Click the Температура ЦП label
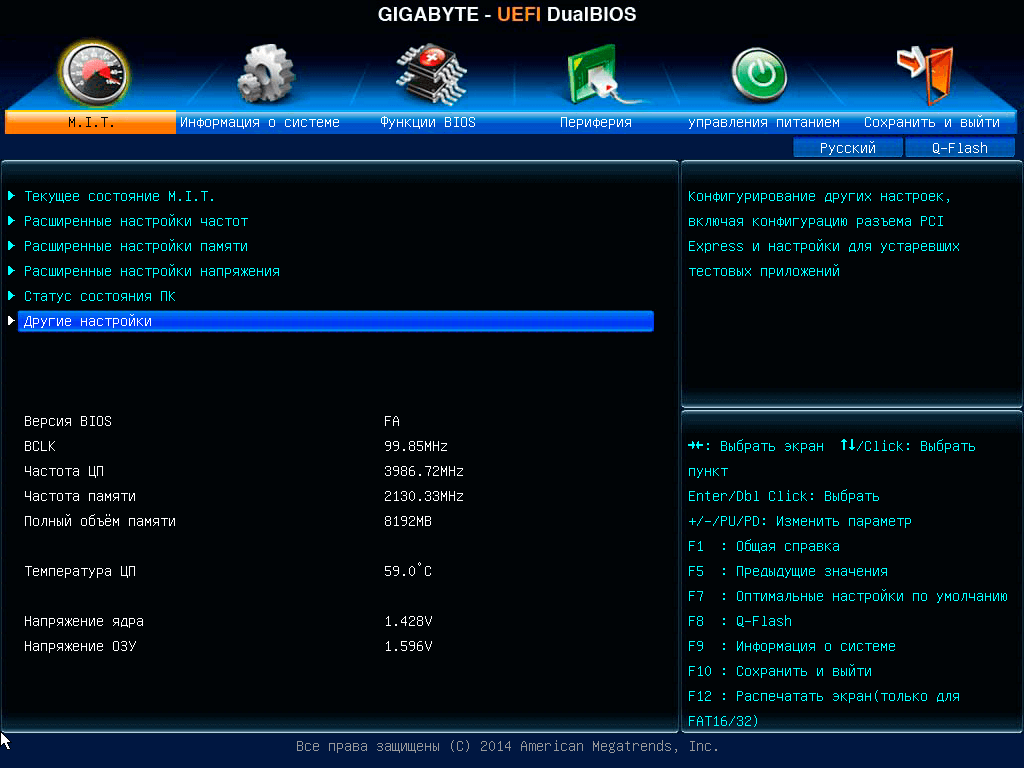The width and height of the screenshot is (1024, 768). [80, 571]
